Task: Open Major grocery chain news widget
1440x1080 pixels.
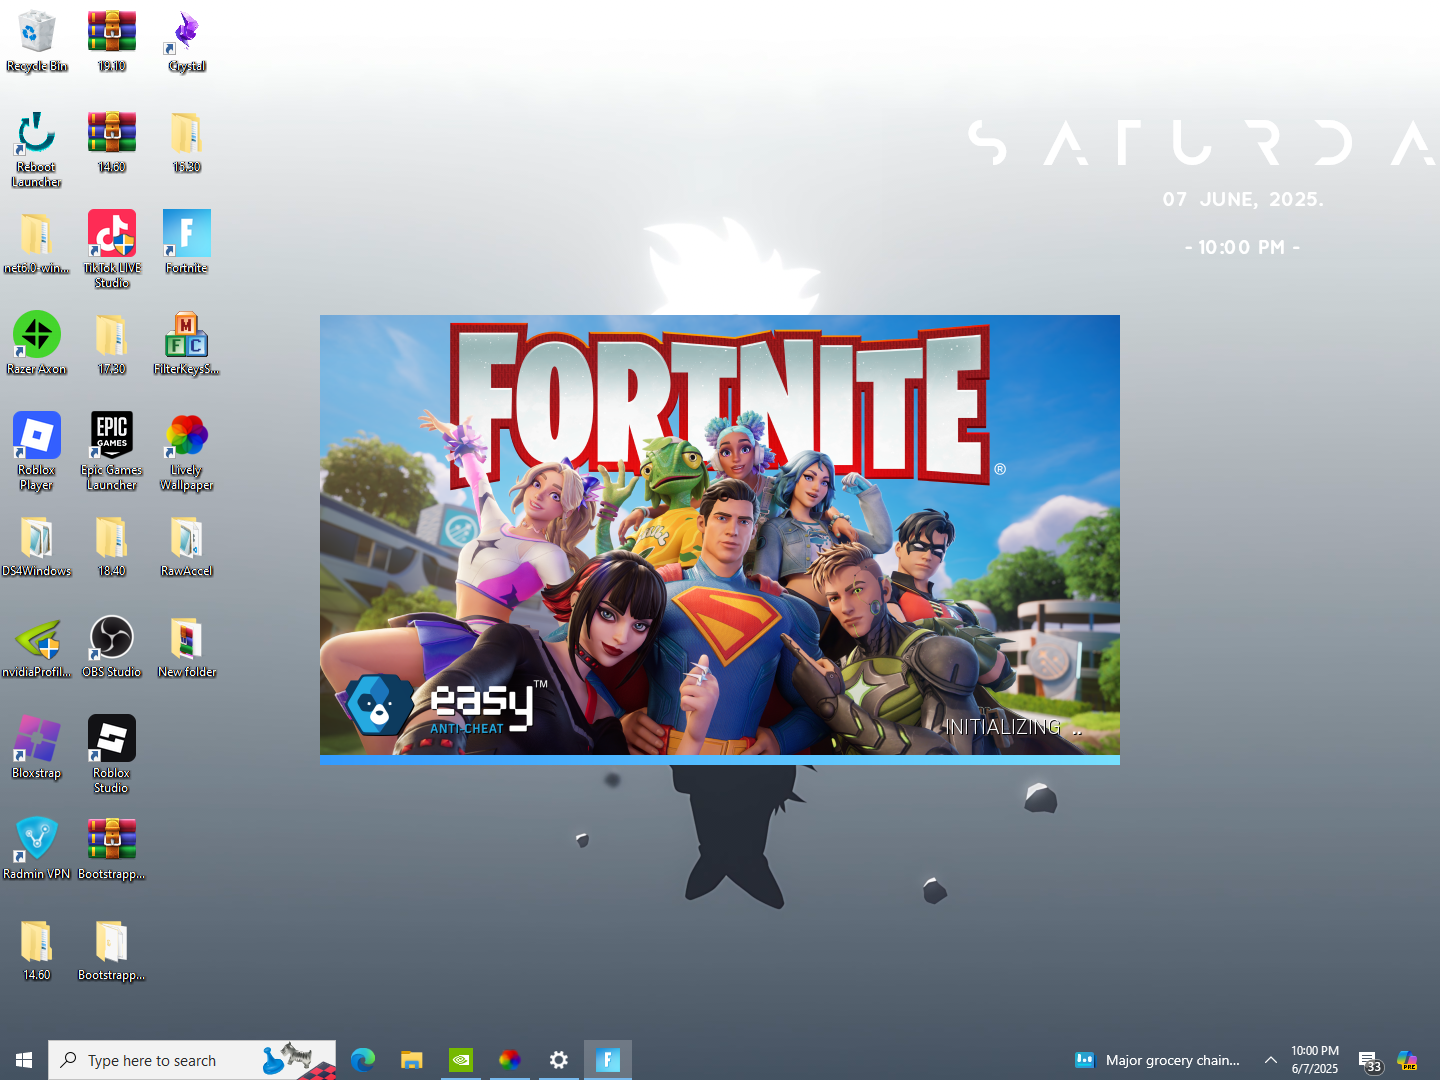Action: 1157,1060
